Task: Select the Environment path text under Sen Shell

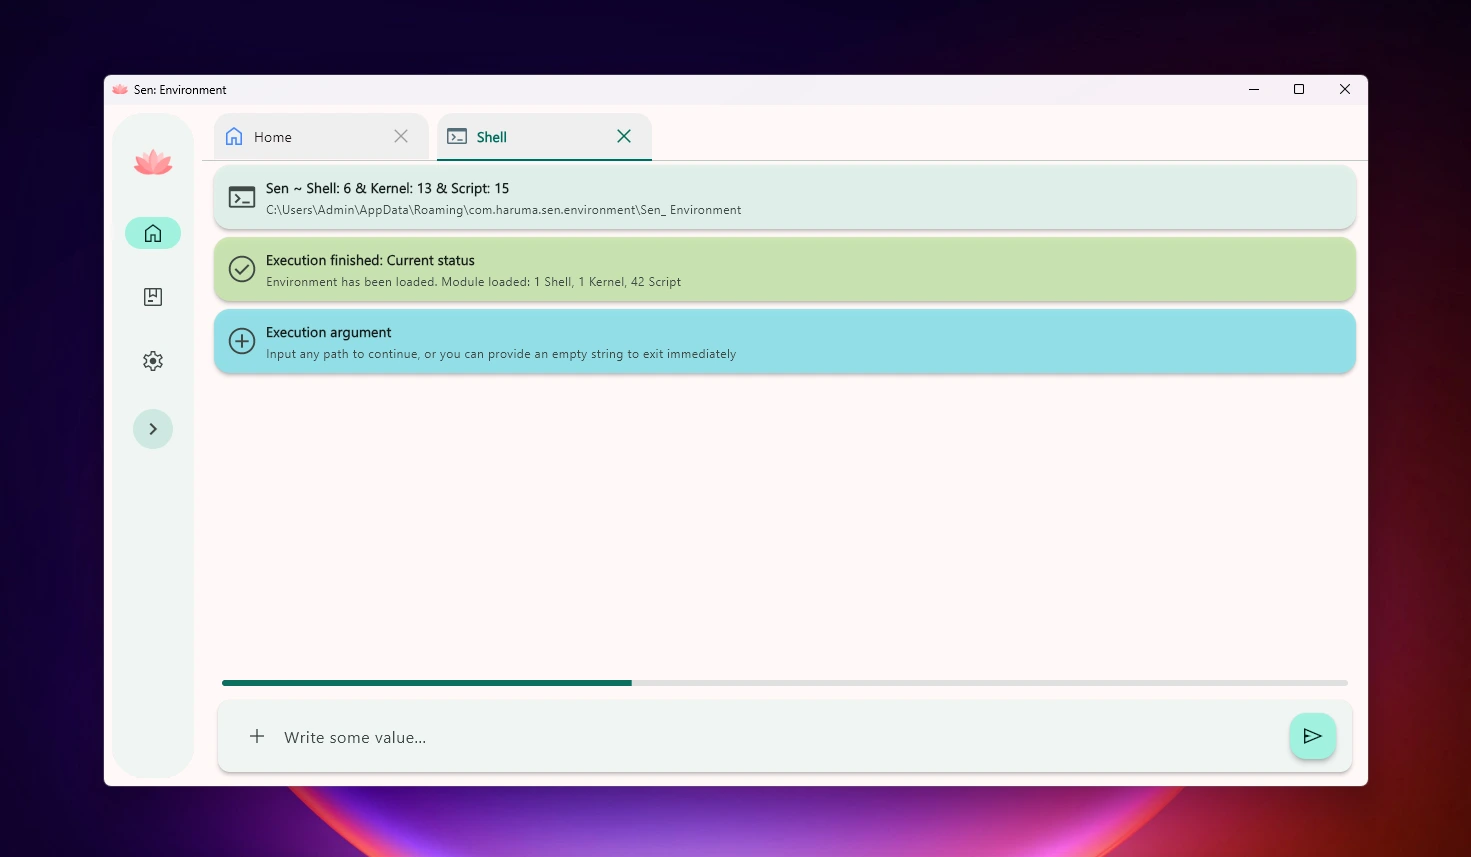Action: pos(503,210)
